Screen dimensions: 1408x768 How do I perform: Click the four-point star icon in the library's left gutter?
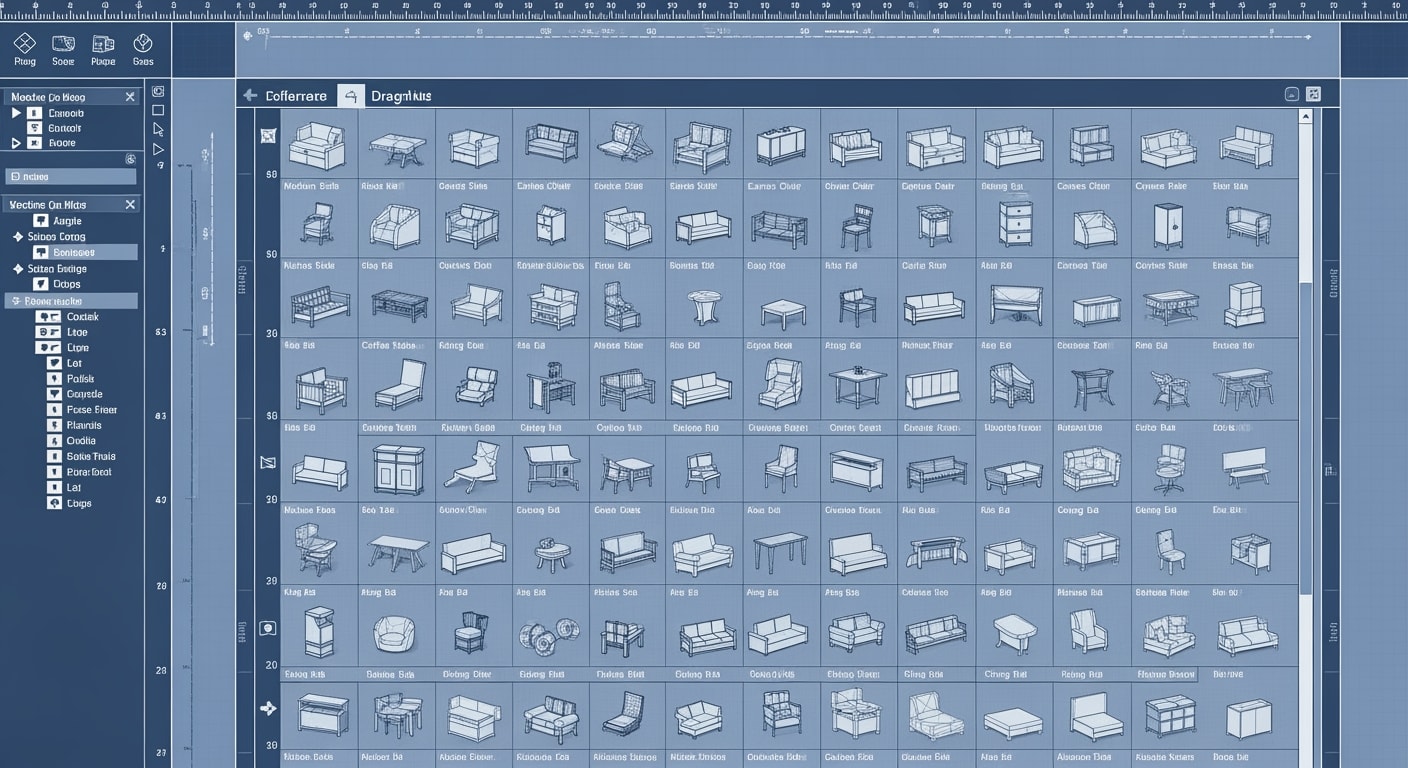pyautogui.click(x=267, y=708)
